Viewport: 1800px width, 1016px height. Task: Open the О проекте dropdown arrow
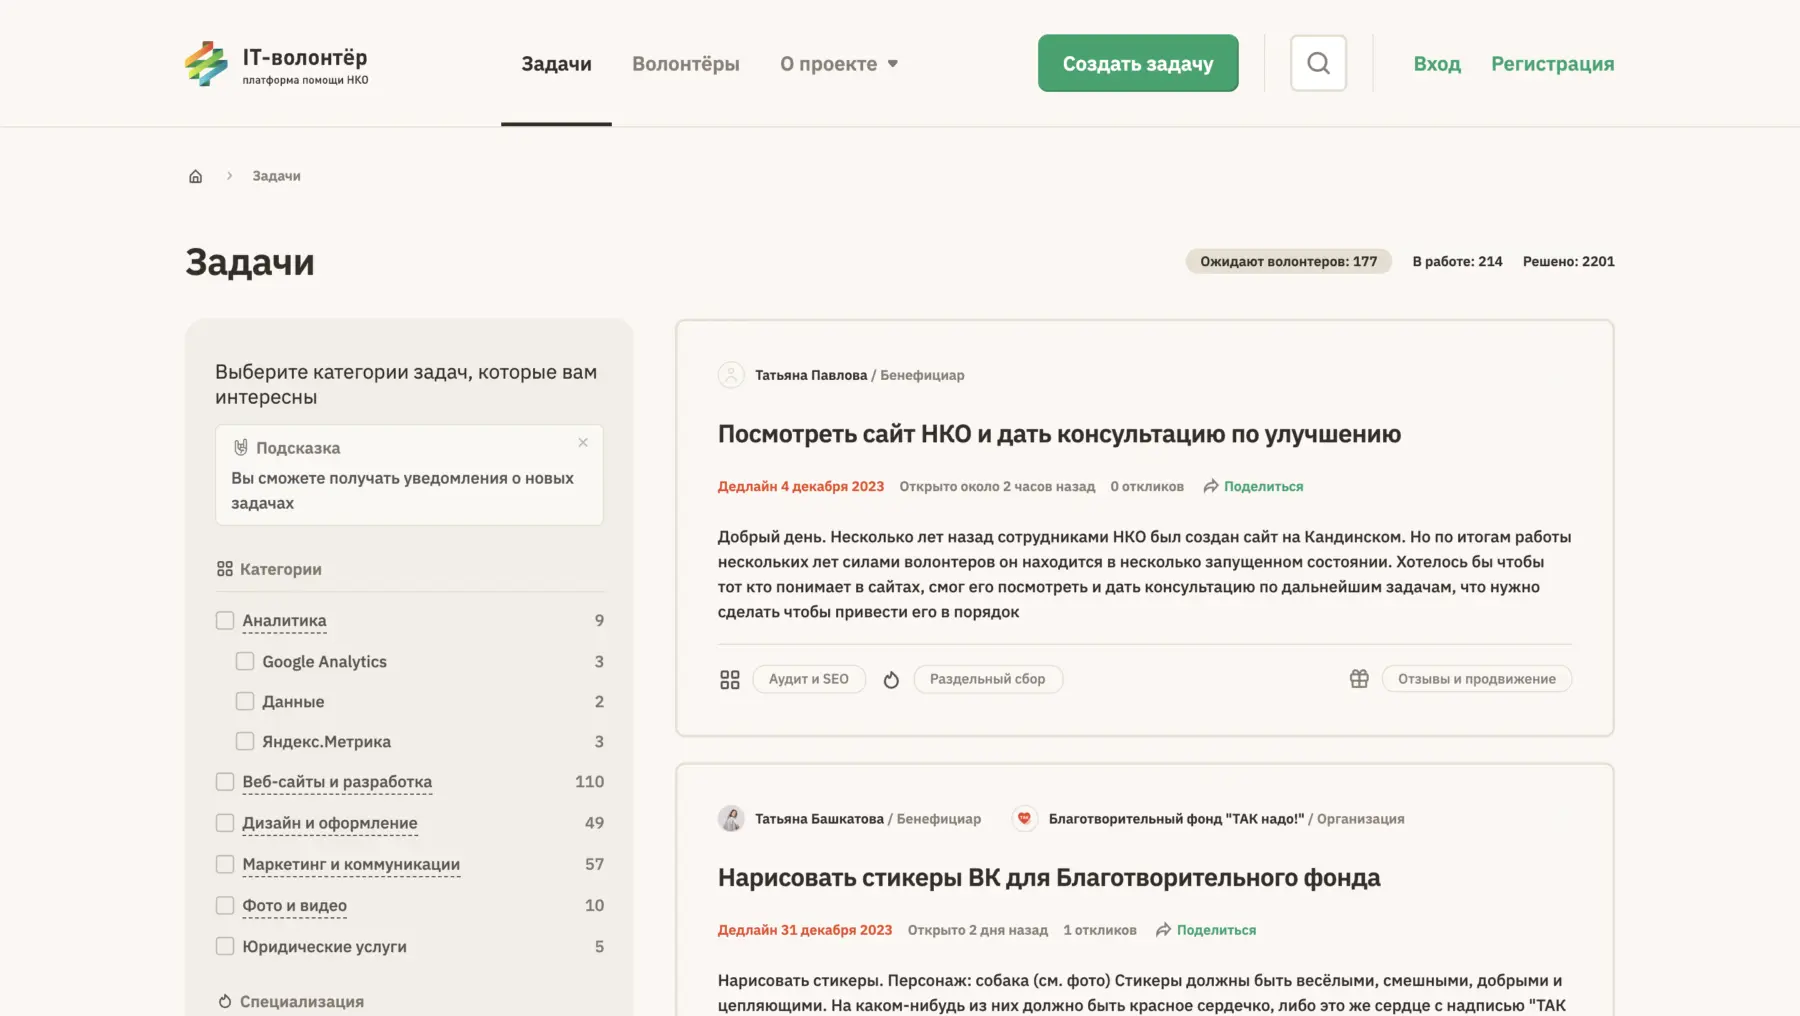click(x=893, y=64)
